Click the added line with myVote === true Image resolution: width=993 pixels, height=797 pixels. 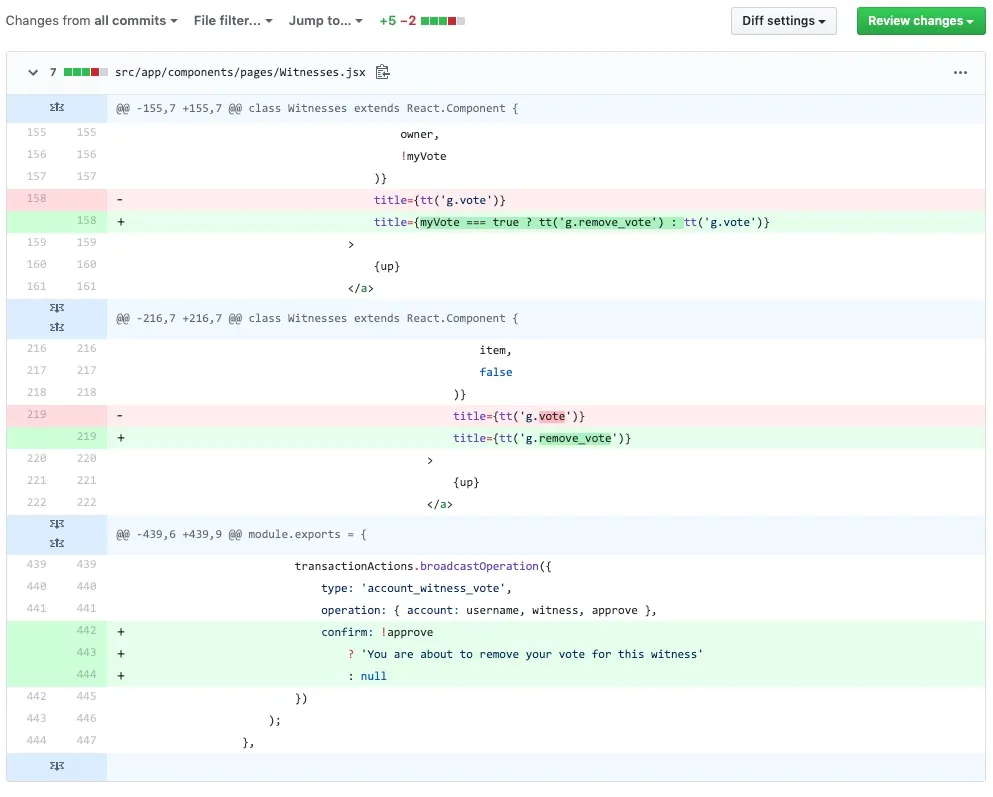(571, 222)
